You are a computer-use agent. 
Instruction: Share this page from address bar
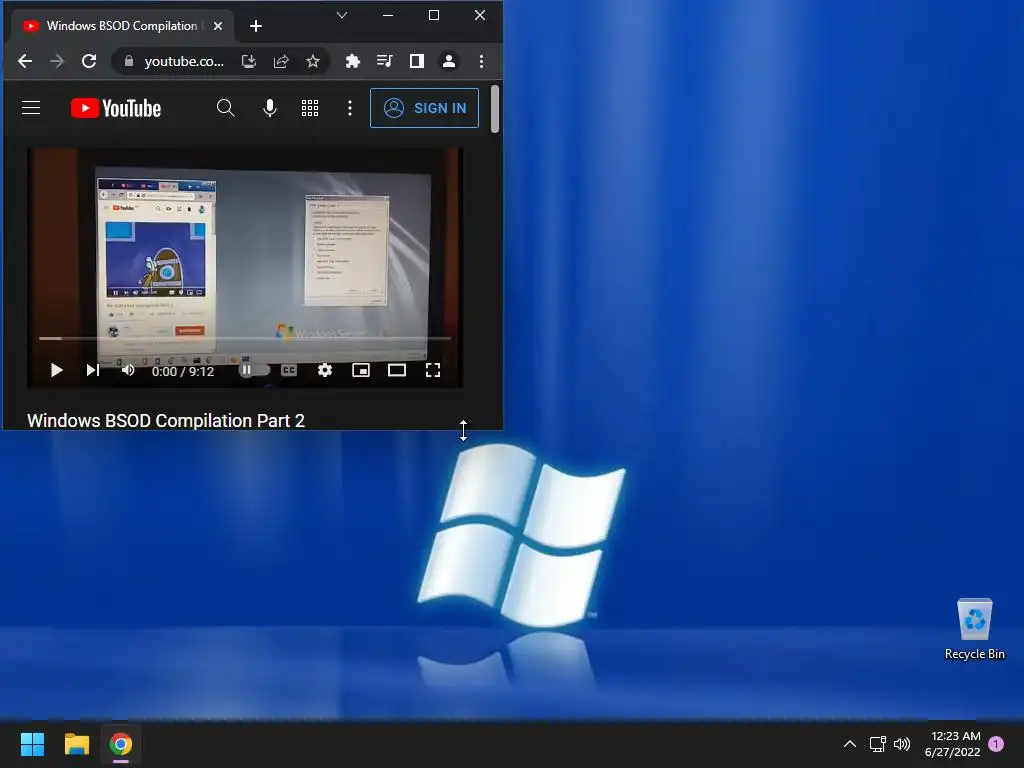point(281,61)
